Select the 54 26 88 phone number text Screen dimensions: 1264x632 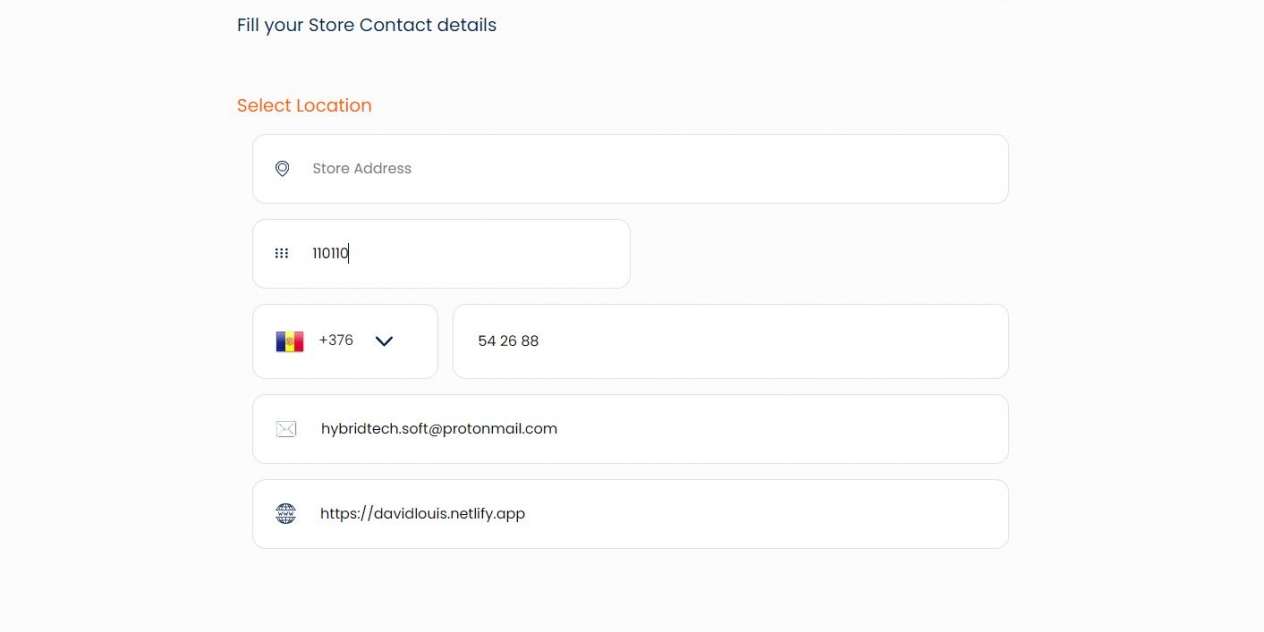coord(508,341)
